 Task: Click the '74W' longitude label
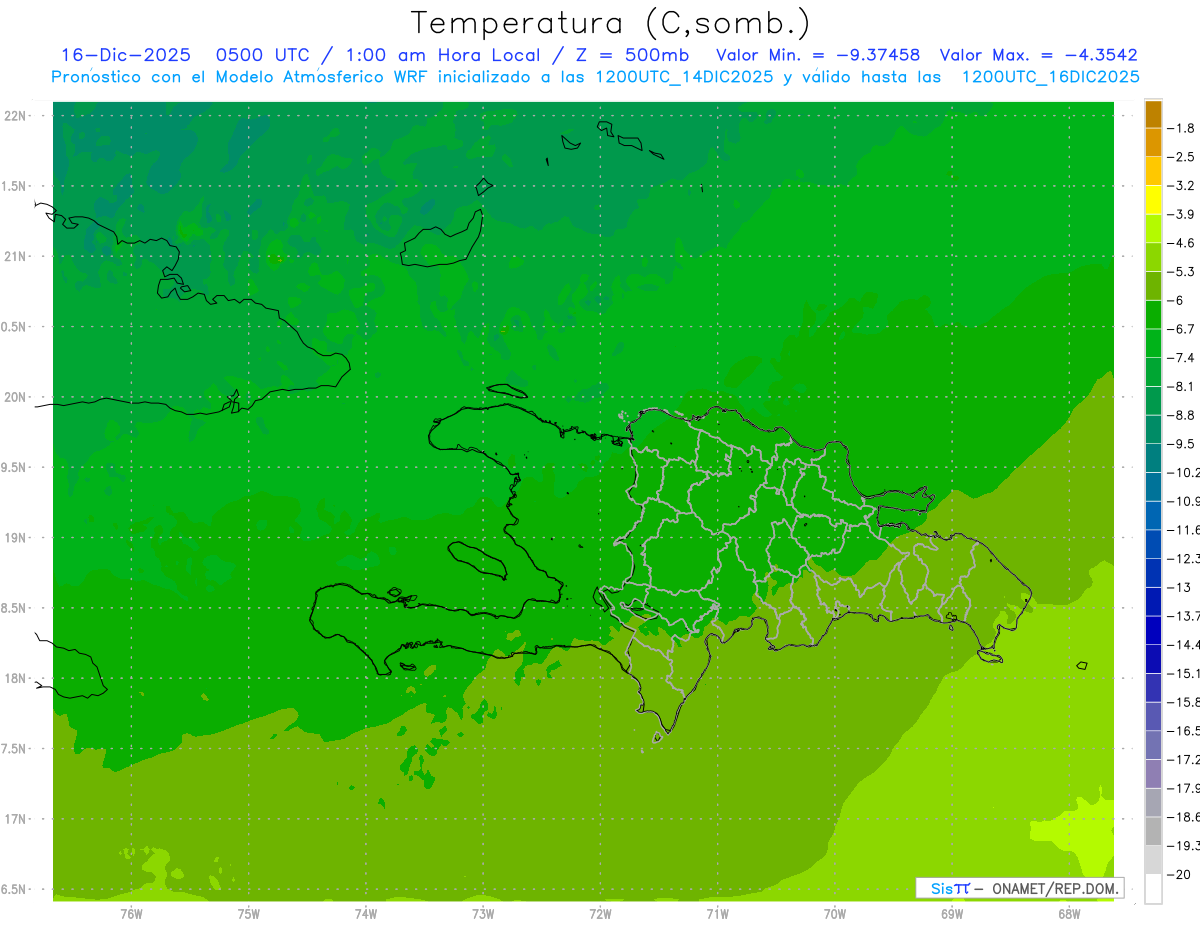coord(366,914)
